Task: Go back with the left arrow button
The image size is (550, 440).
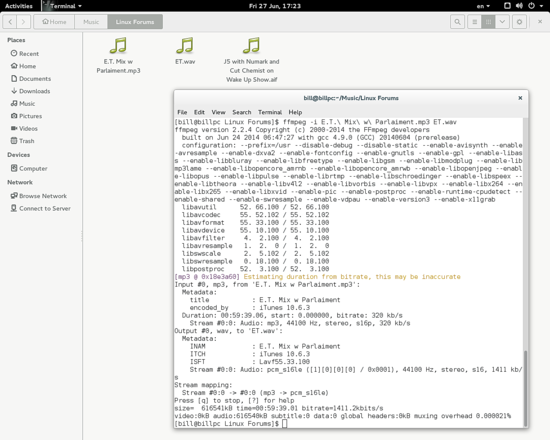Action: pyautogui.click(x=10, y=22)
